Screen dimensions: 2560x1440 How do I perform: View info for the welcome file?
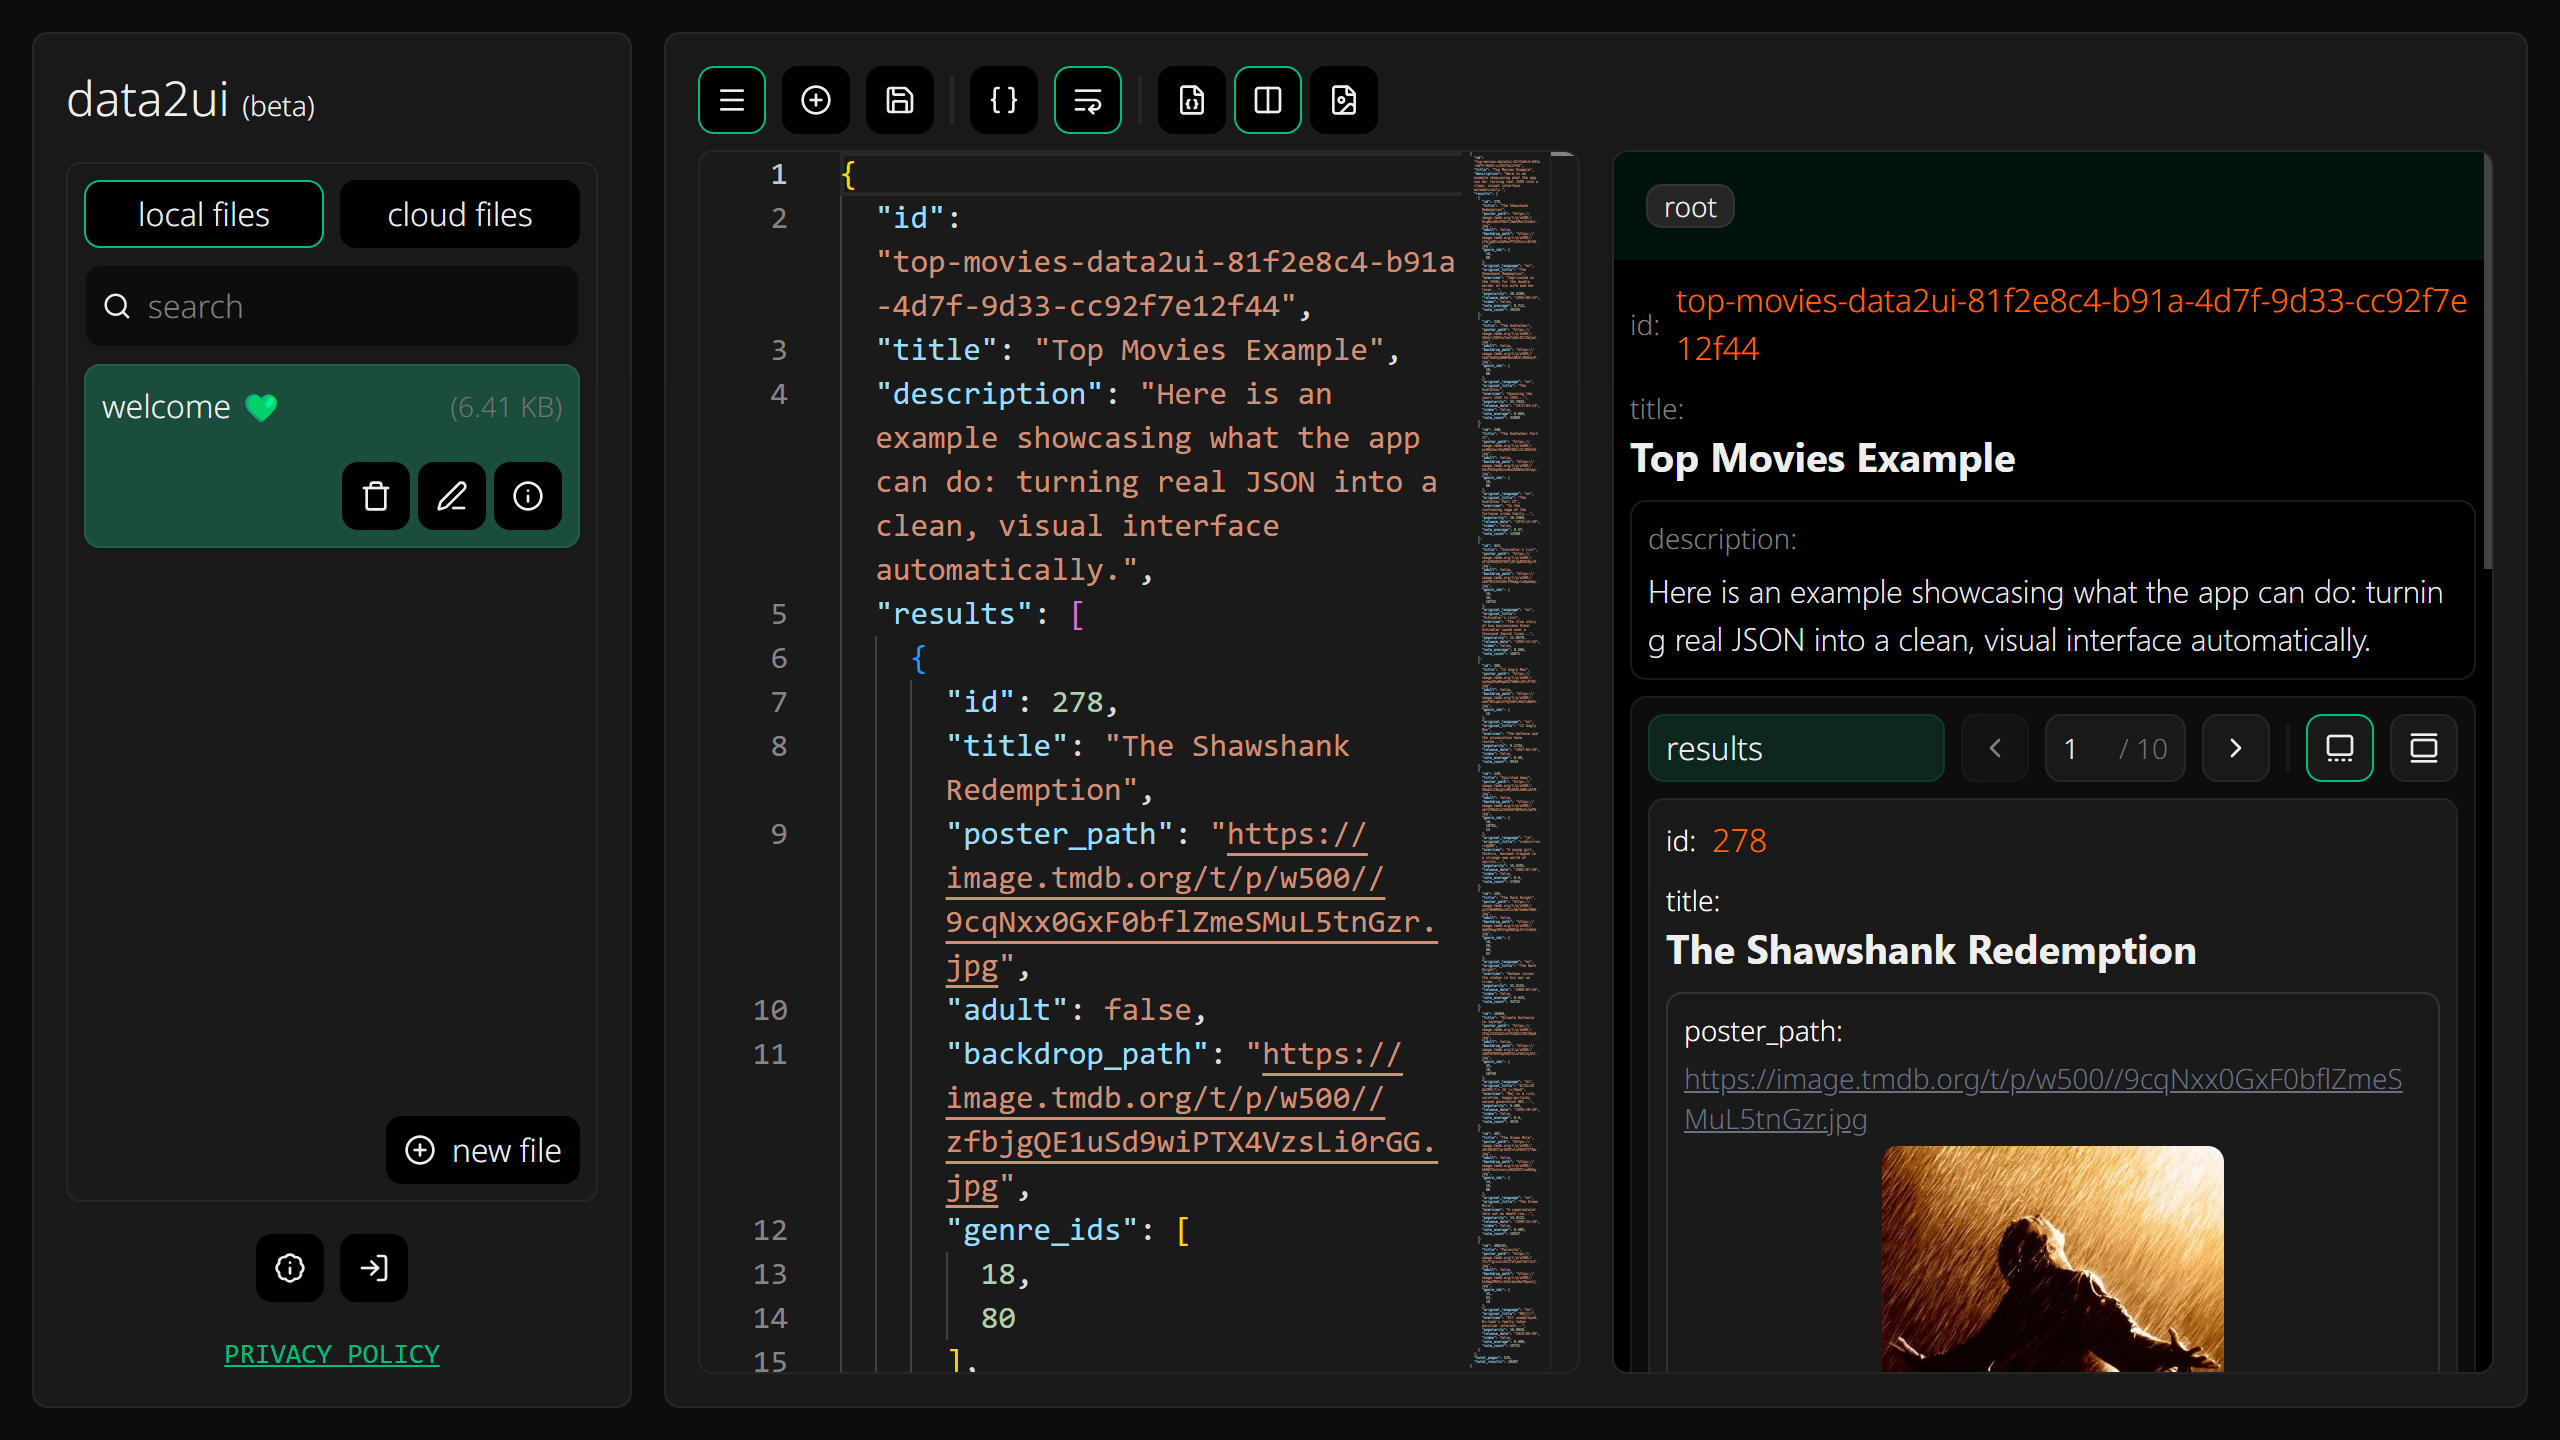coord(528,496)
